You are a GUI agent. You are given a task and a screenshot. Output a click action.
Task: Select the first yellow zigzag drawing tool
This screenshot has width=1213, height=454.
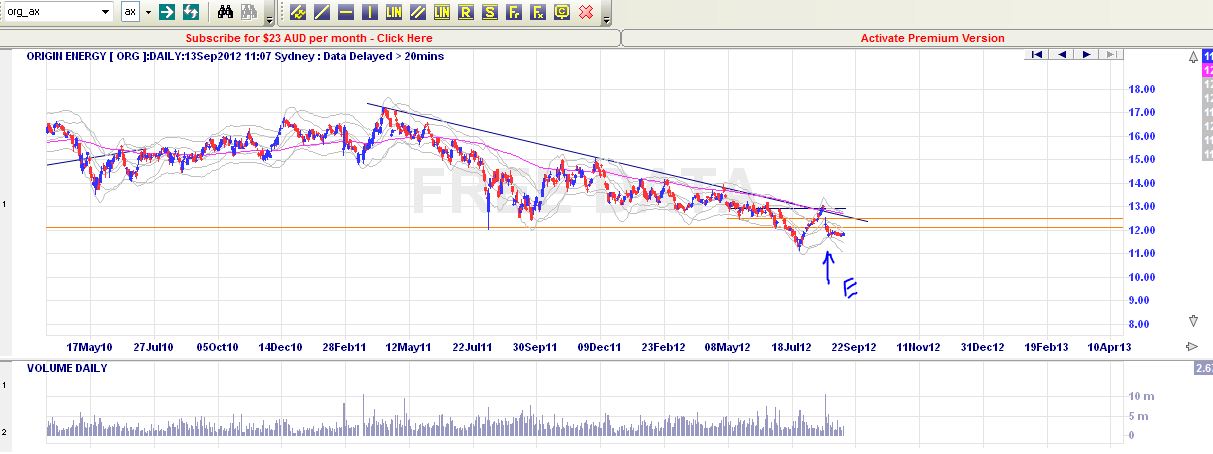click(299, 12)
